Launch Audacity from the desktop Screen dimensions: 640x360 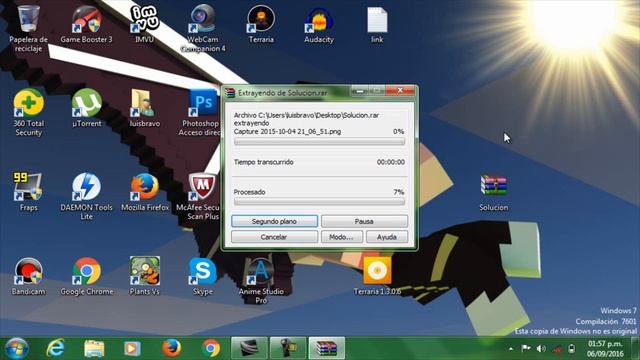click(319, 20)
